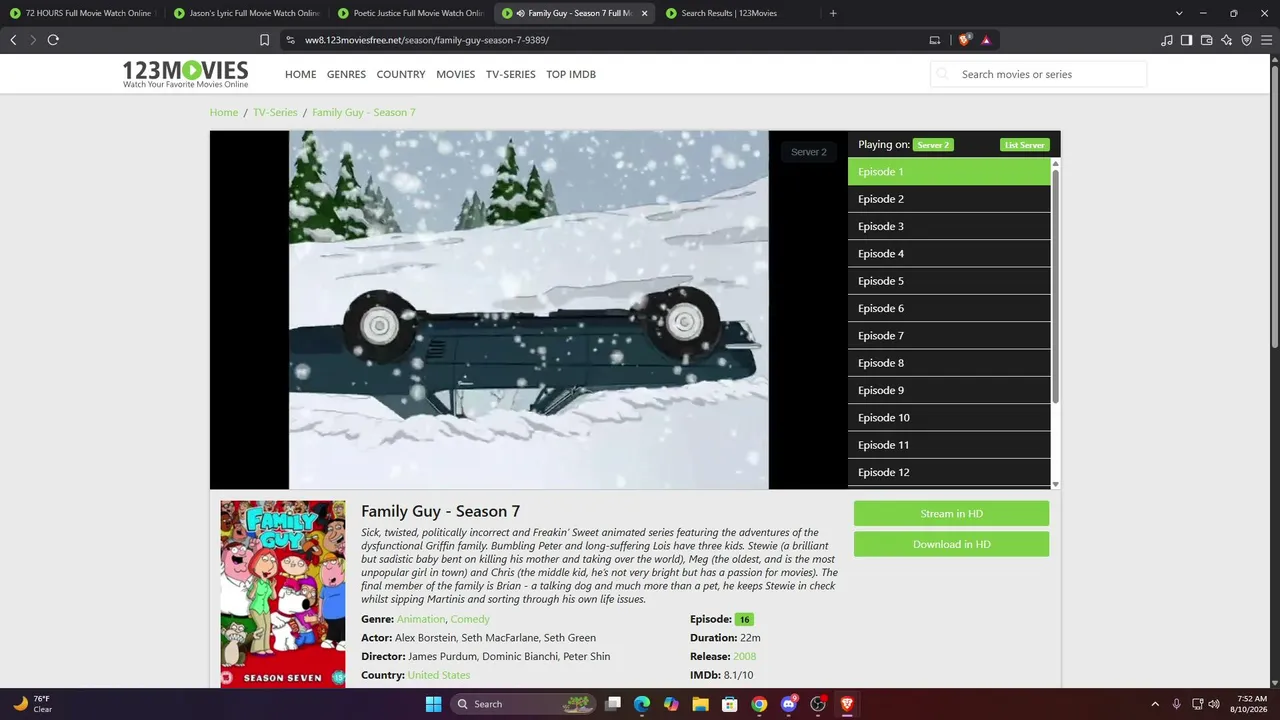Reload the page with the refresh icon
Screen dimensions: 1280x720
coord(53,40)
